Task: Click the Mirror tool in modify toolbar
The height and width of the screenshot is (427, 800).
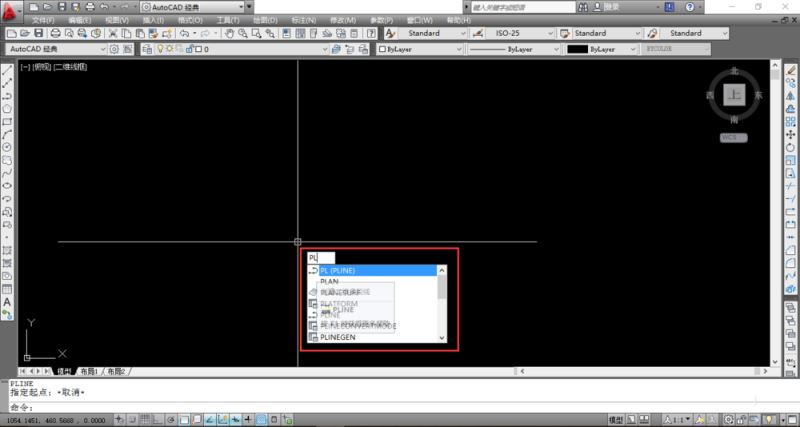Action: coord(791,96)
